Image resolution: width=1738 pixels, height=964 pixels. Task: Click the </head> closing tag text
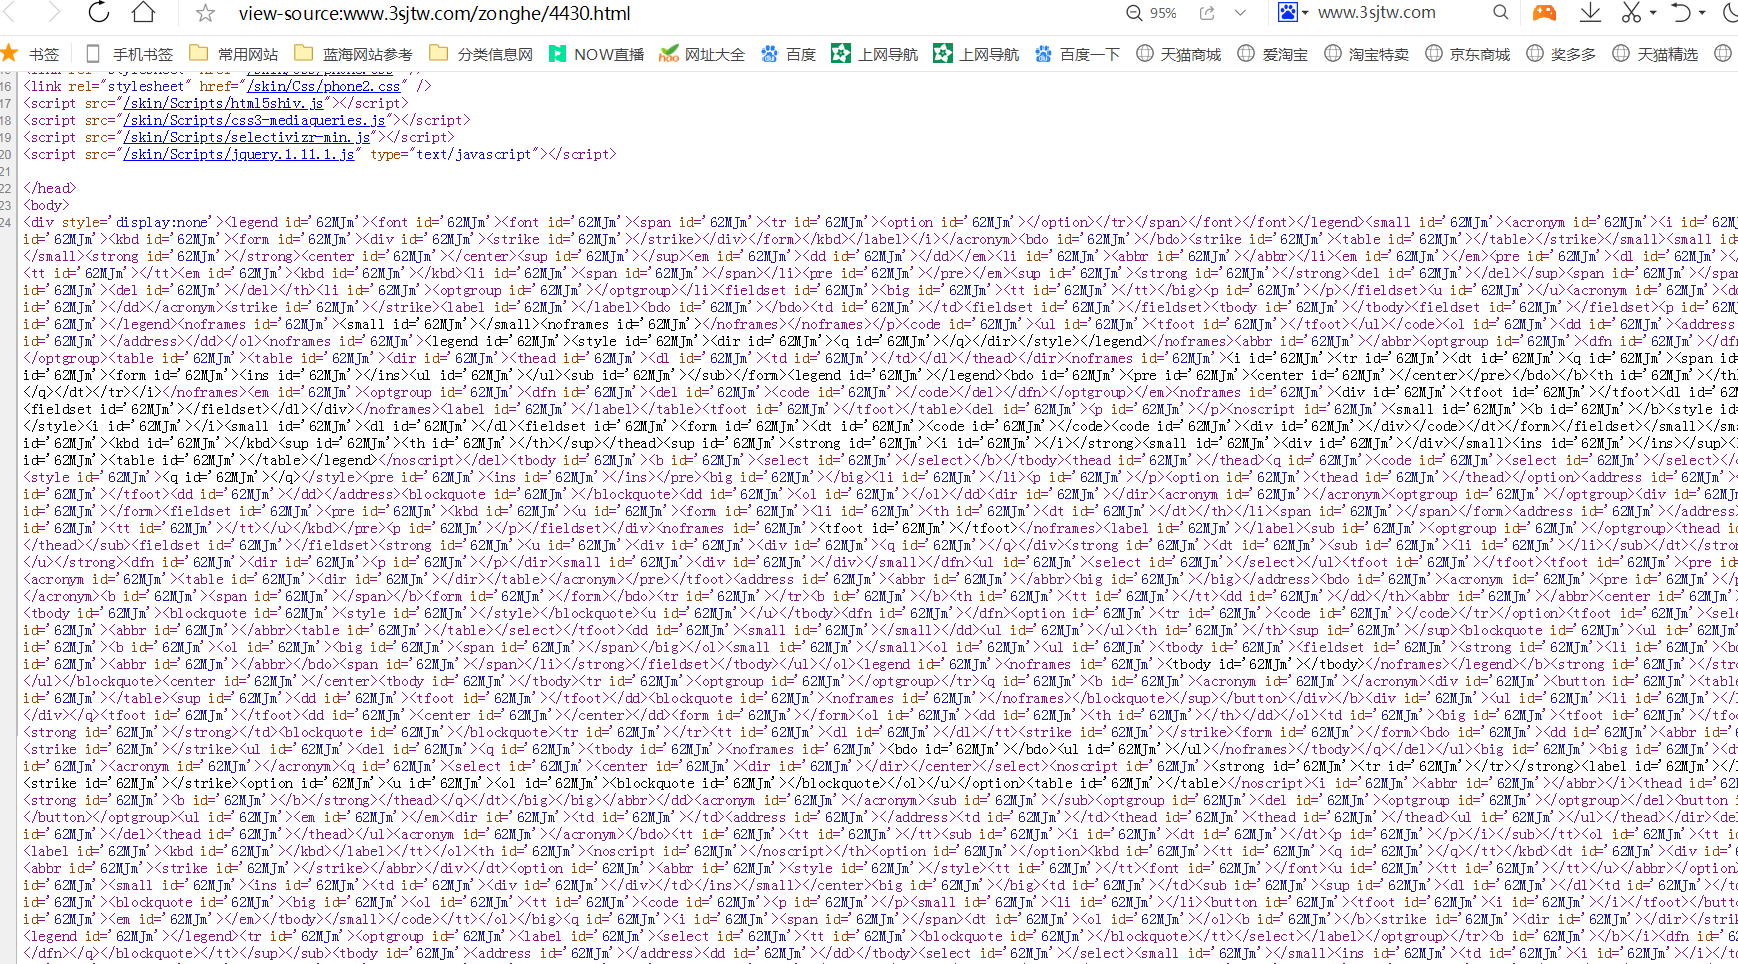click(50, 188)
